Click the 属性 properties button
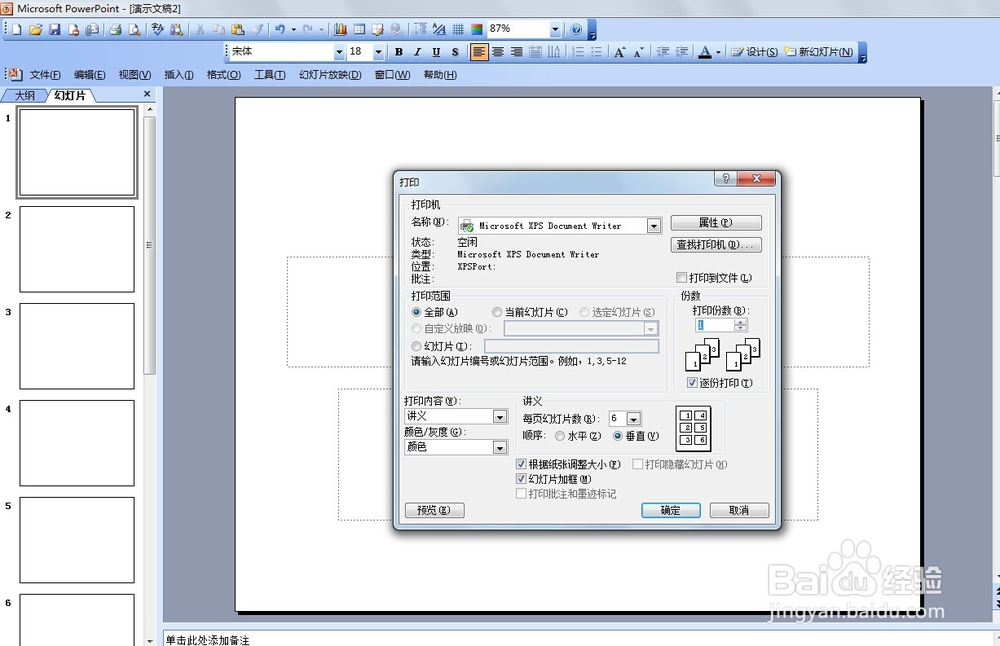The height and width of the screenshot is (646, 1000). pyautogui.click(x=716, y=223)
